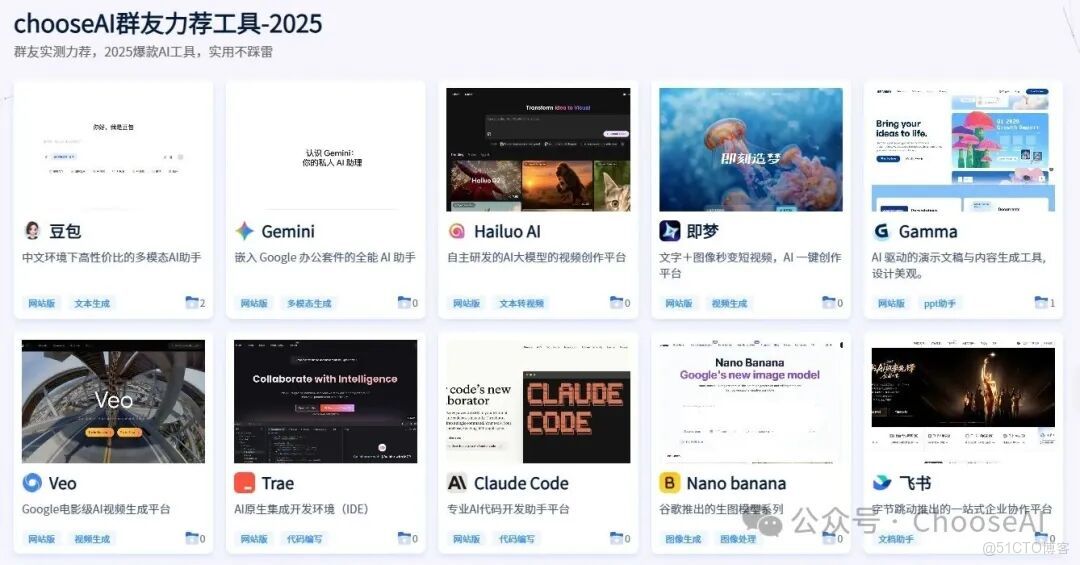Screen dimensions: 1080x565
Task: Click the heading chooseAI群友力荐工具-2025
Action: [168, 24]
